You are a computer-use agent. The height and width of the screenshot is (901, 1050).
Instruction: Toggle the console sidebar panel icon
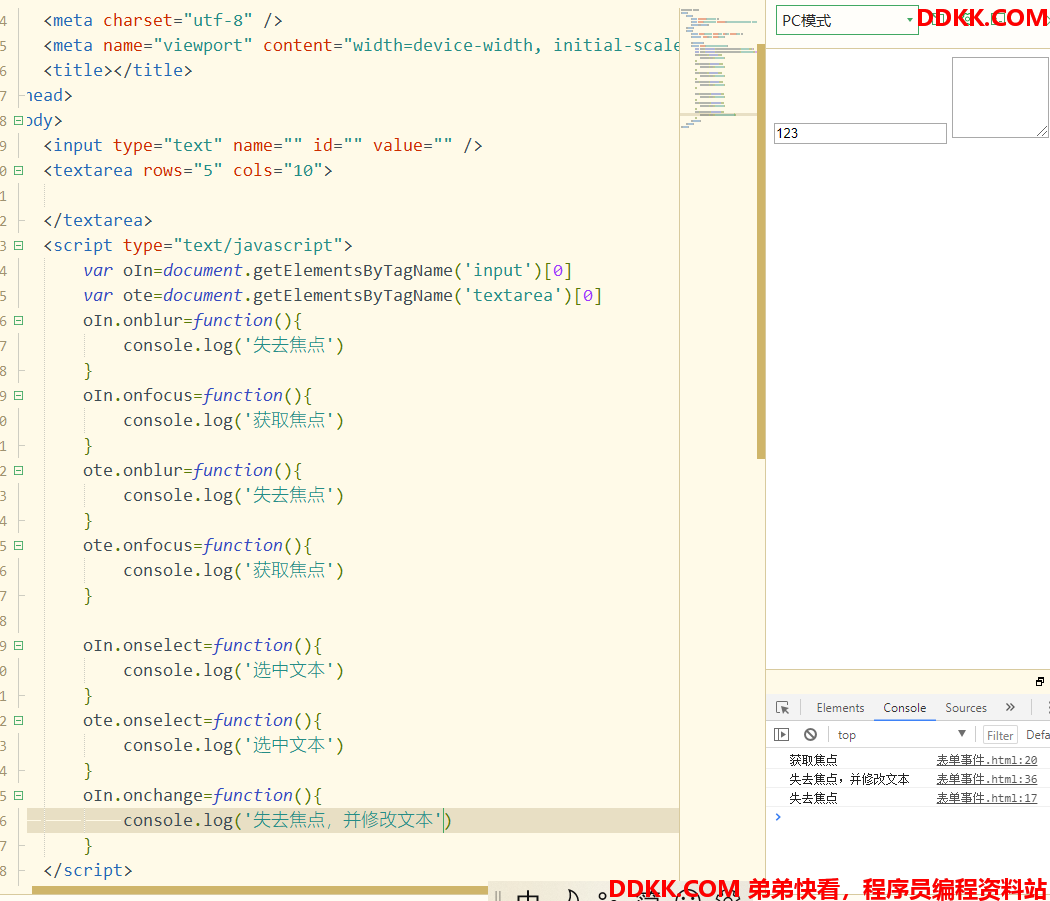[x=781, y=735]
